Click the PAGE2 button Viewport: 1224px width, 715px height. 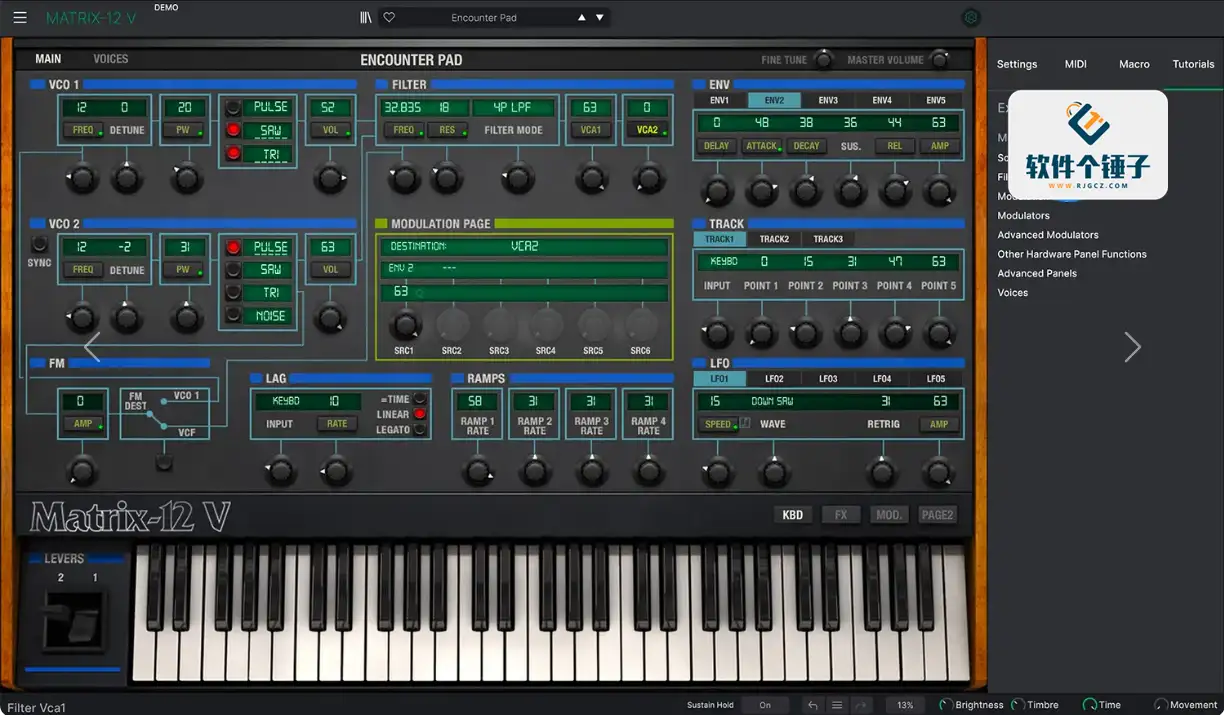938,514
